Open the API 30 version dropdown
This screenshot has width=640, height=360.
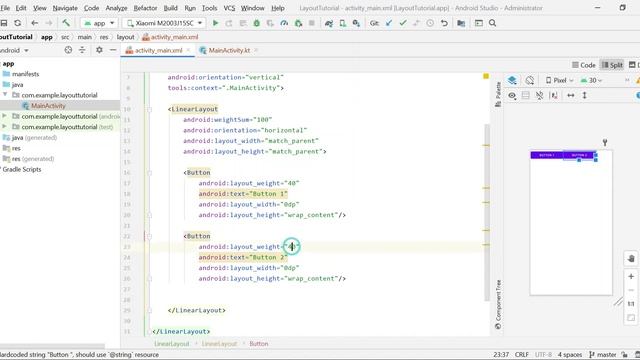click(x=591, y=80)
